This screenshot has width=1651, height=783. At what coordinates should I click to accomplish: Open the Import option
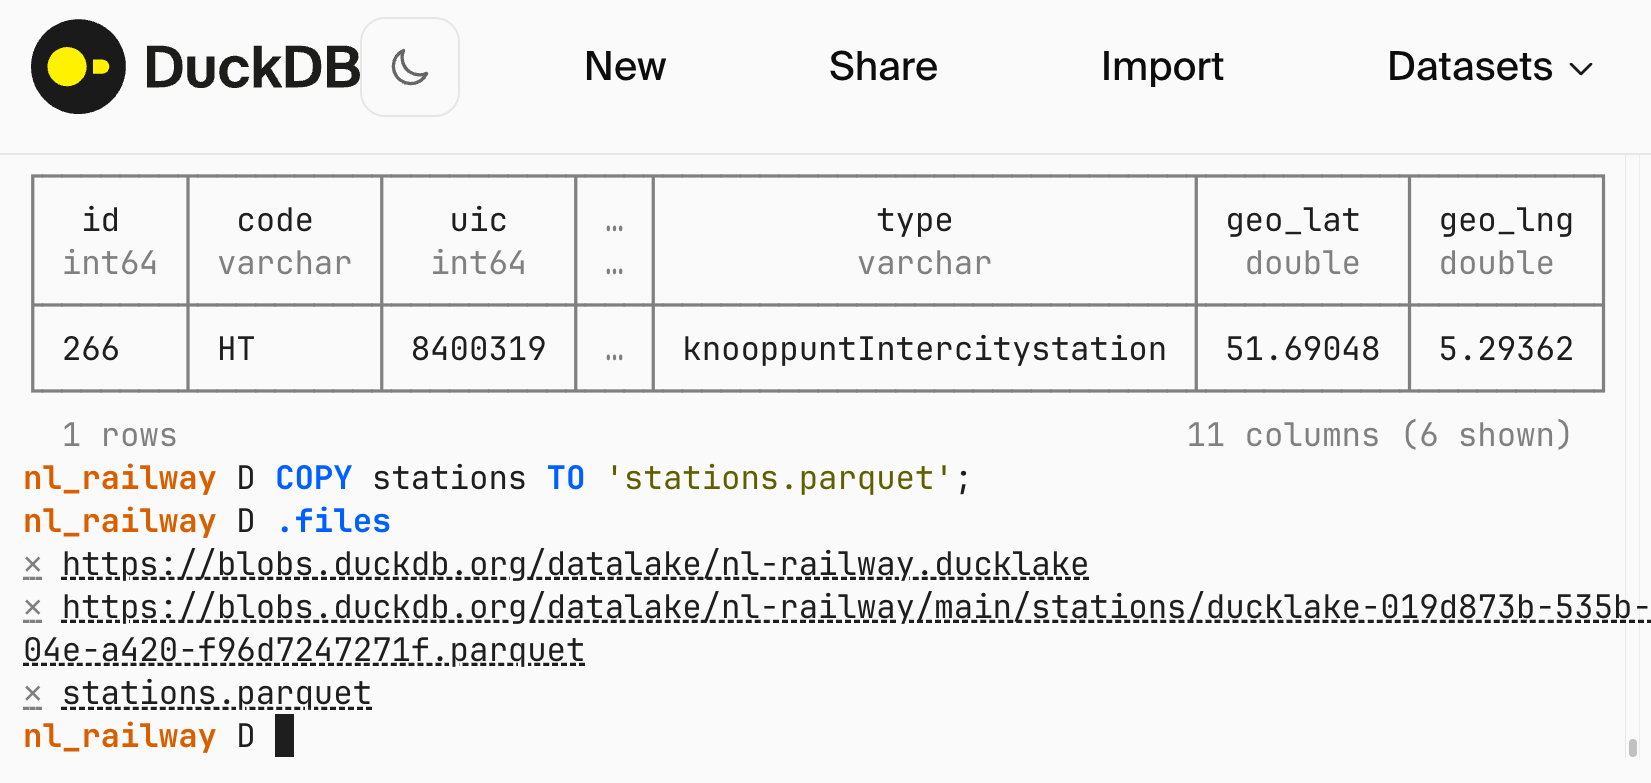coord(1162,67)
